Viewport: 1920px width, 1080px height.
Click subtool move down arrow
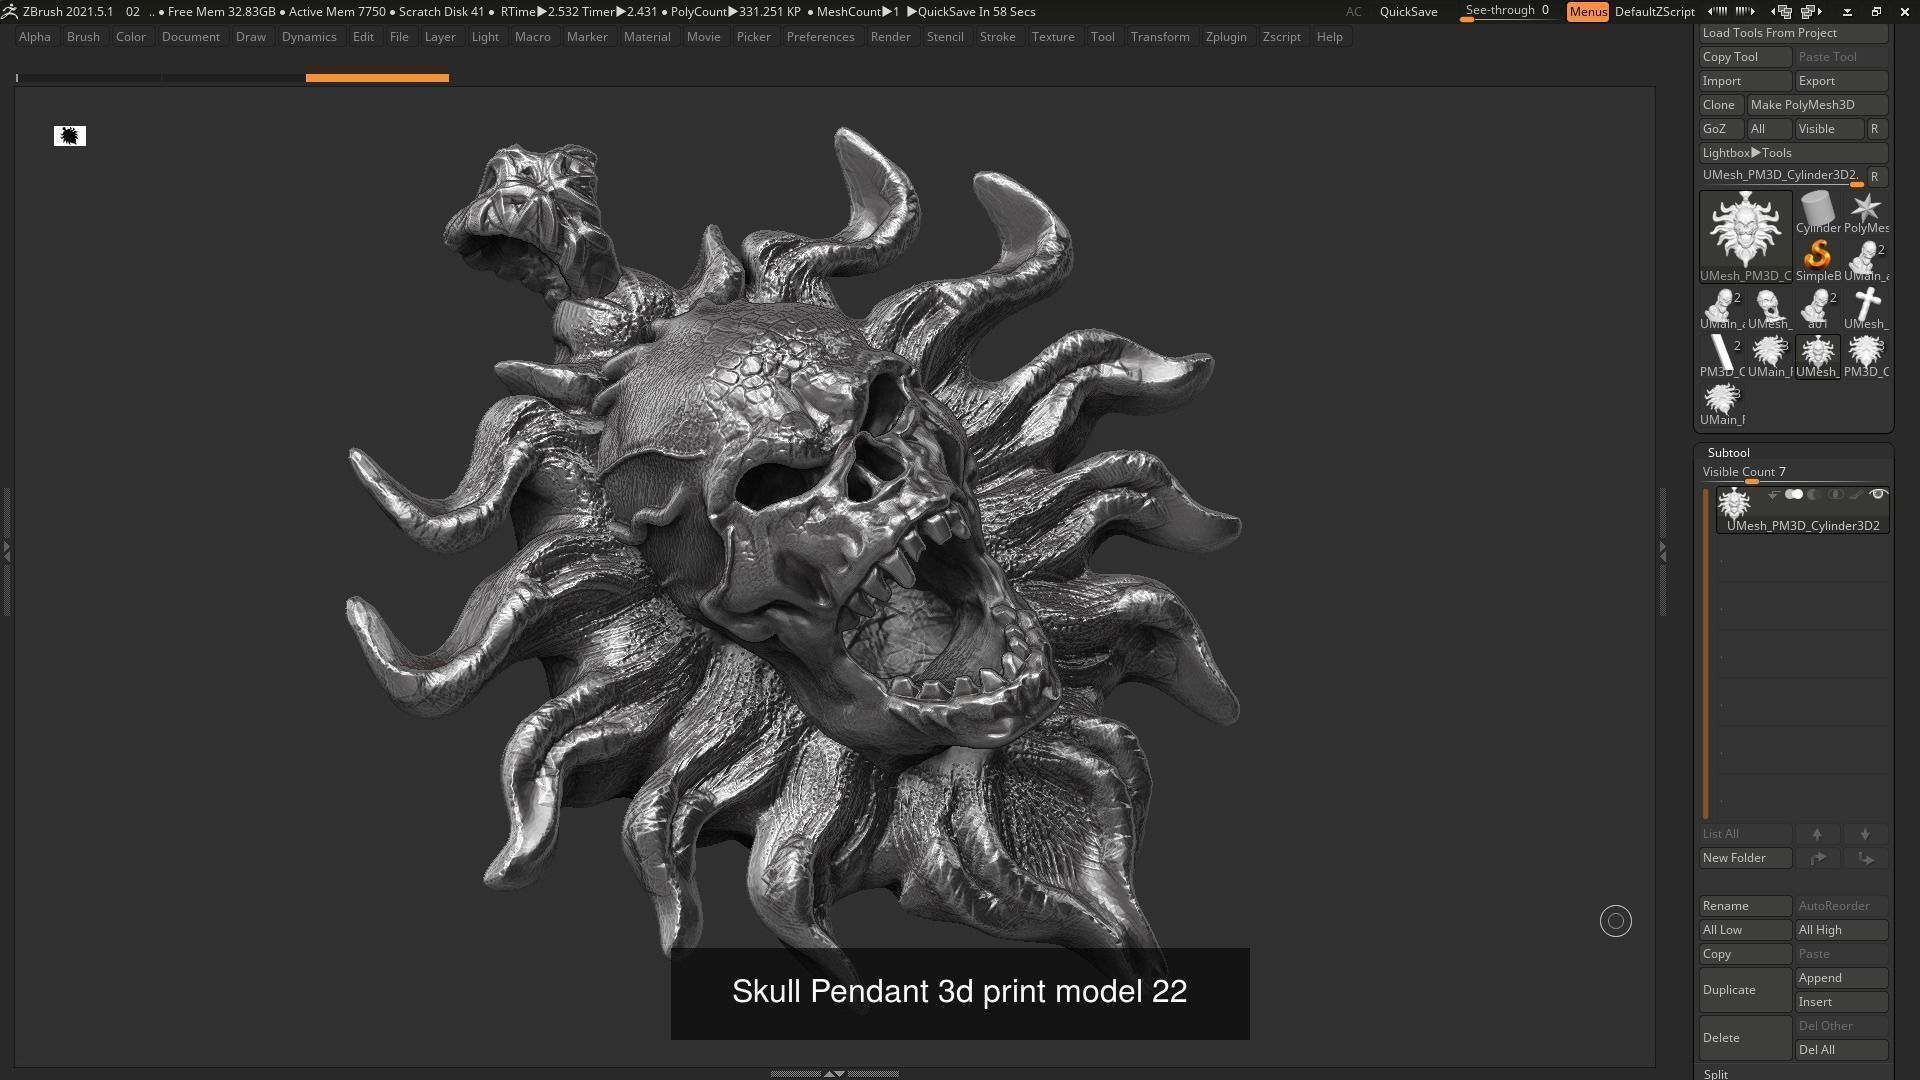[1865, 834]
